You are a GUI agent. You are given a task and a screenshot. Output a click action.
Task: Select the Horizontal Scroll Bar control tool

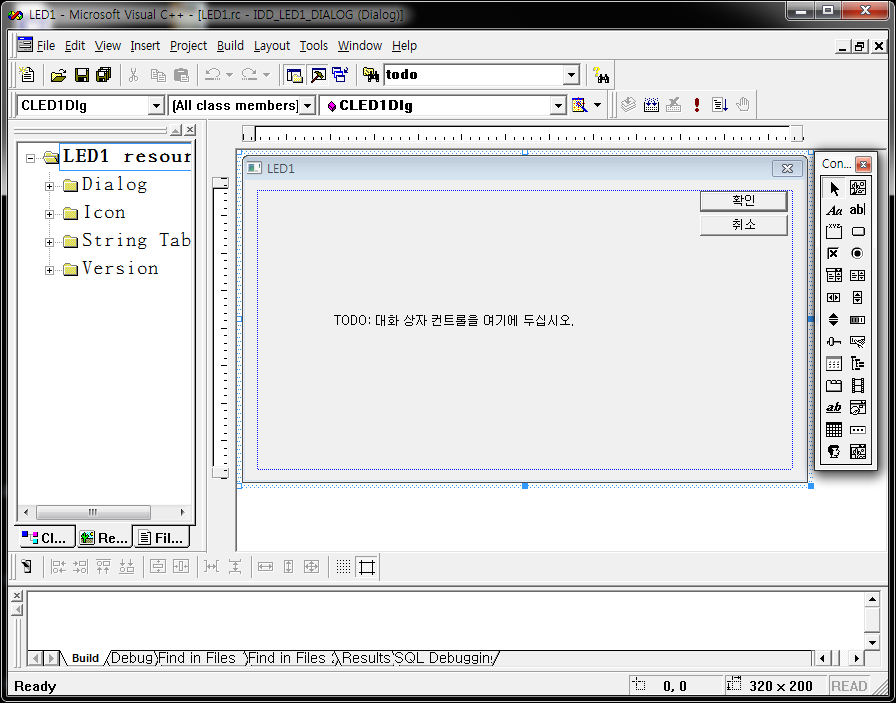[x=834, y=297]
